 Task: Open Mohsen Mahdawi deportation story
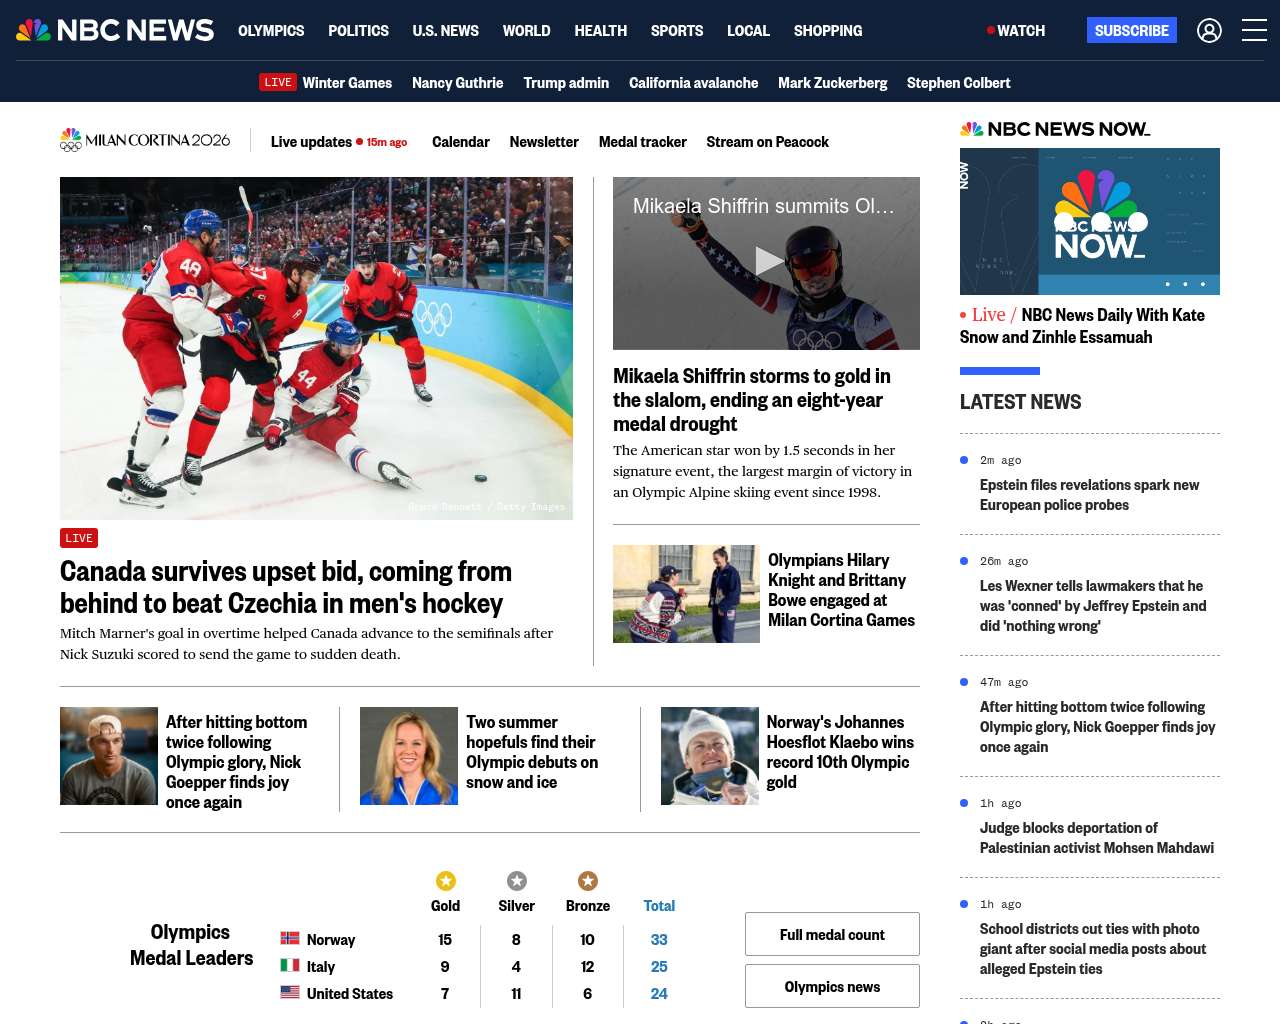click(x=1097, y=838)
